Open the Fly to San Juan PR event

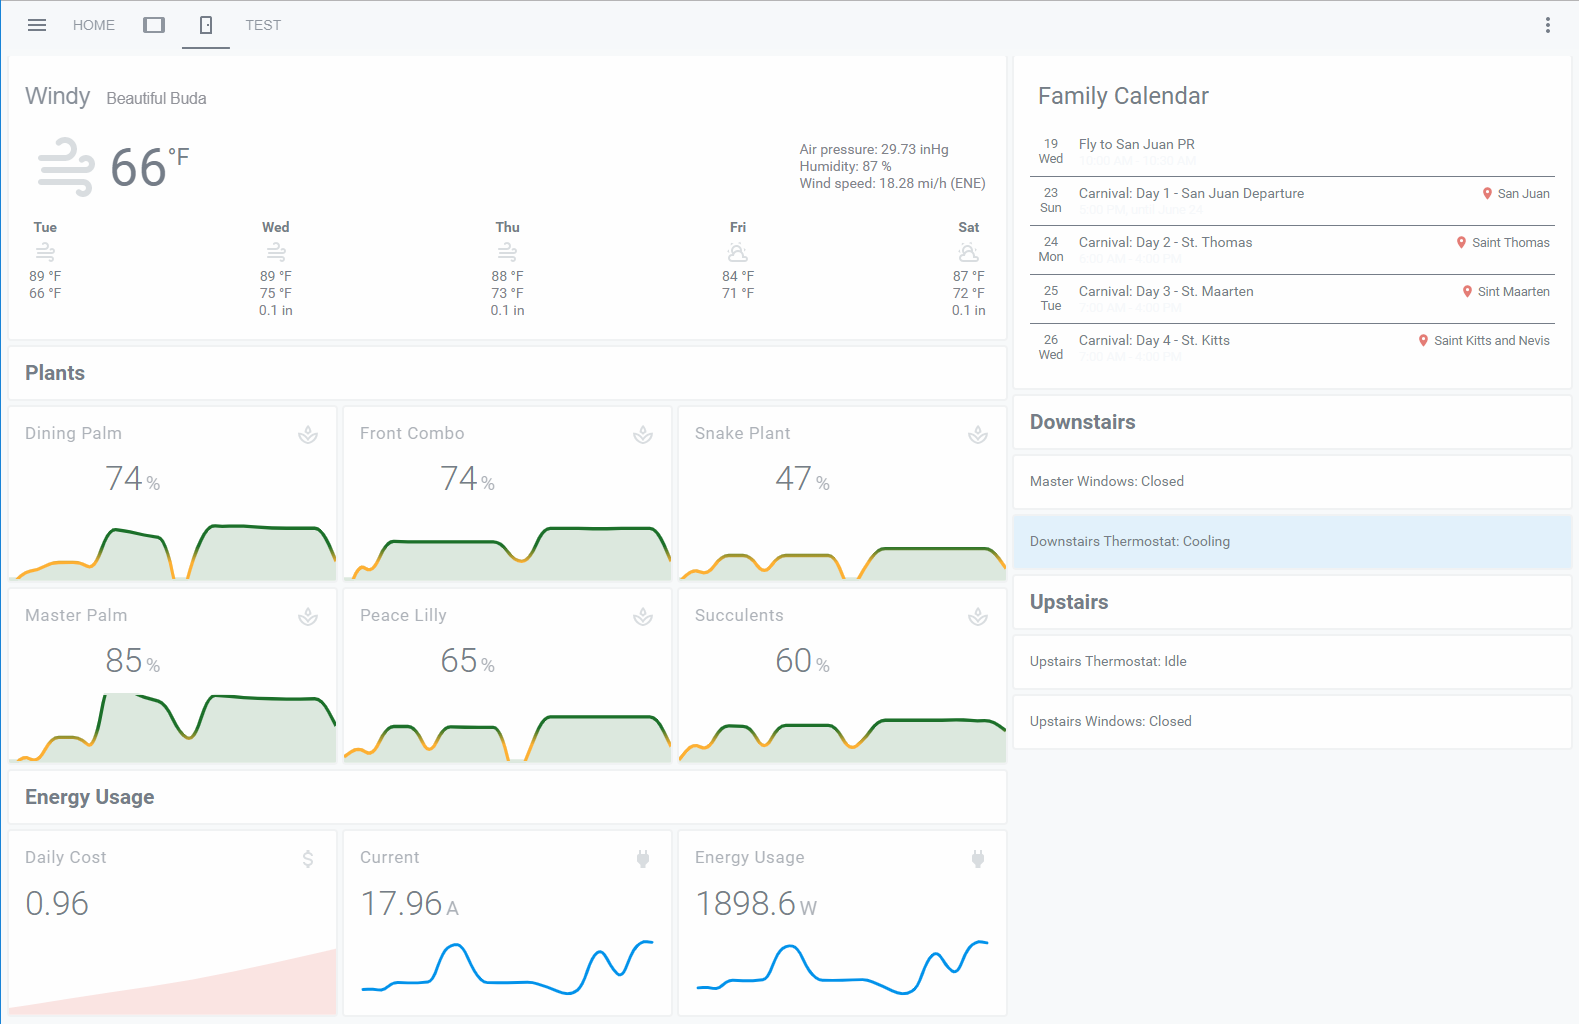(x=1136, y=145)
